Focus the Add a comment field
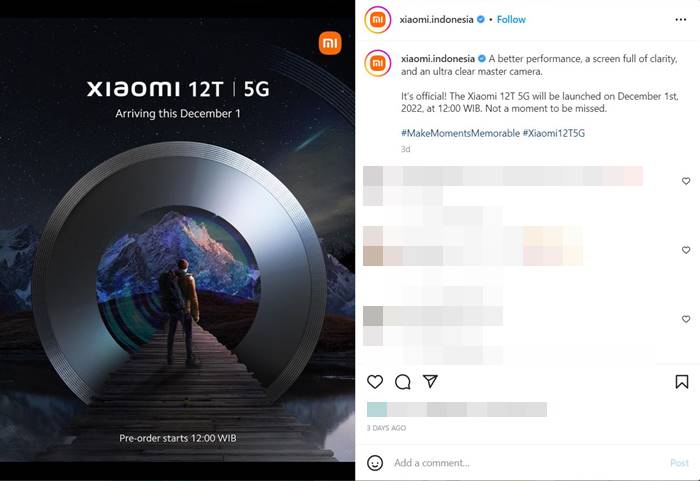The height and width of the screenshot is (481, 700). (527, 463)
